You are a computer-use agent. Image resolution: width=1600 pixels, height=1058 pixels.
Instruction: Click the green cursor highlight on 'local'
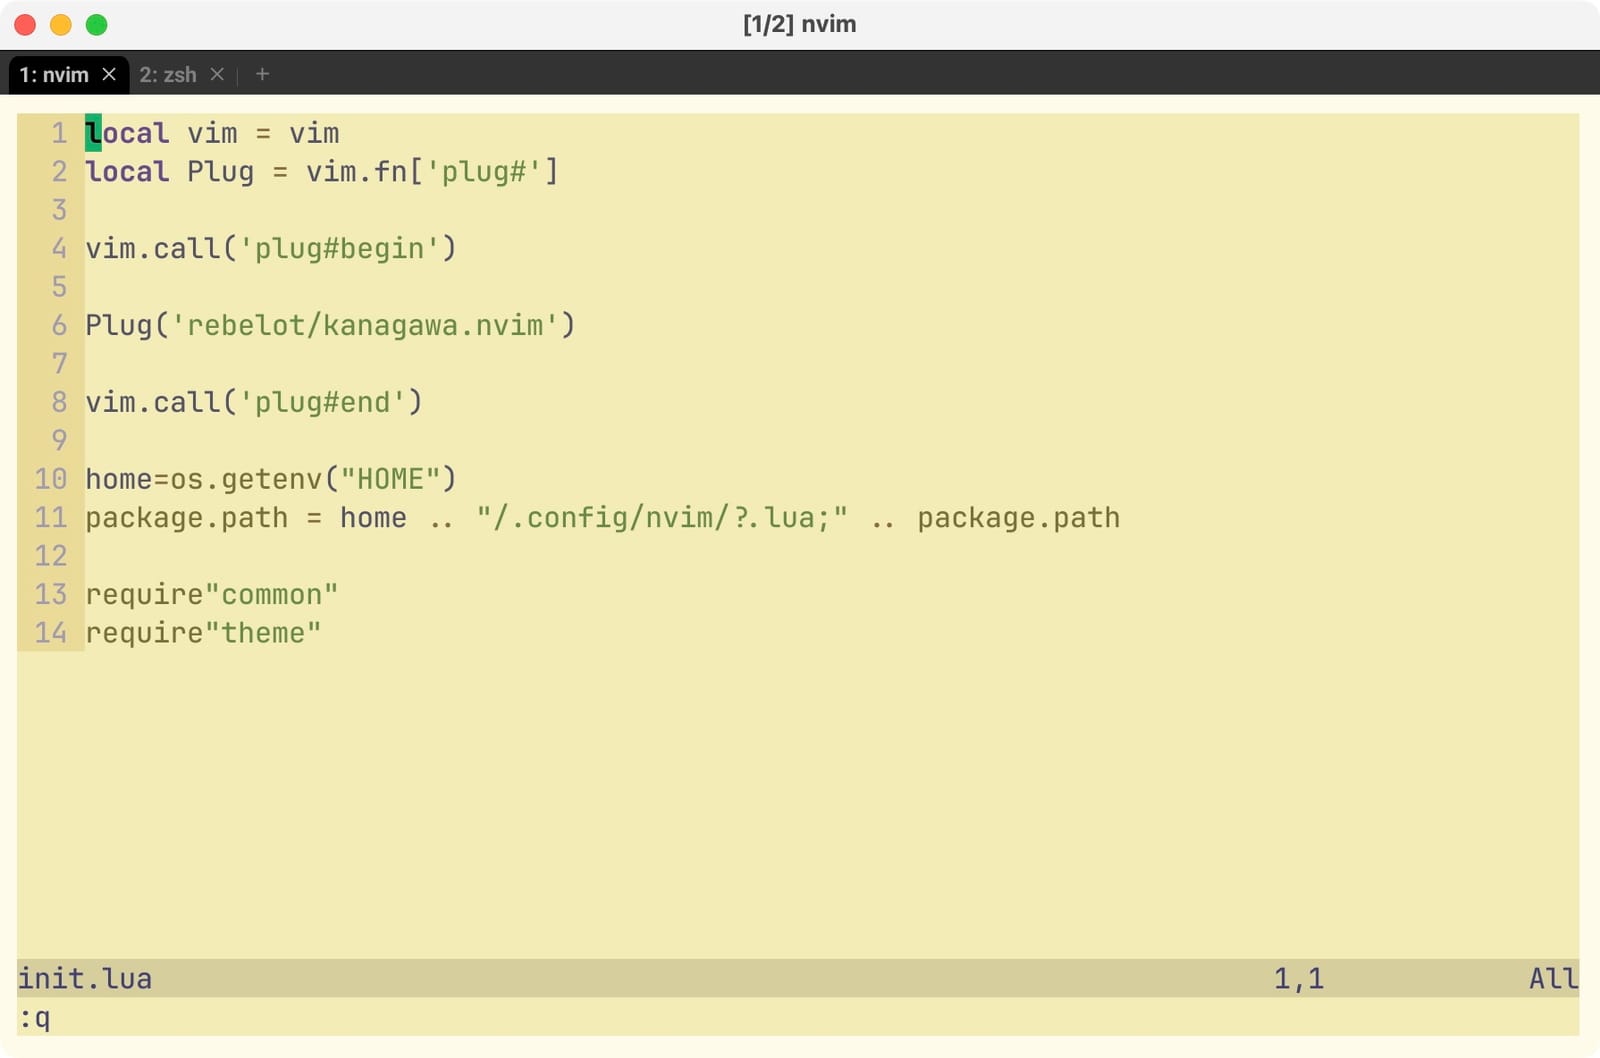click(x=92, y=133)
